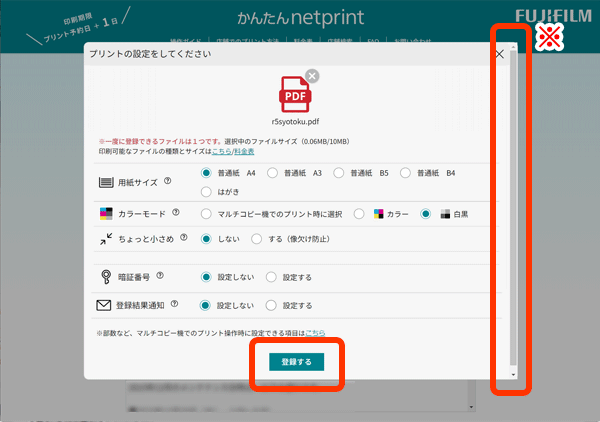Click the プリントの設定をしてください dialog title
This screenshot has width=600, height=422.
click(x=150, y=54)
